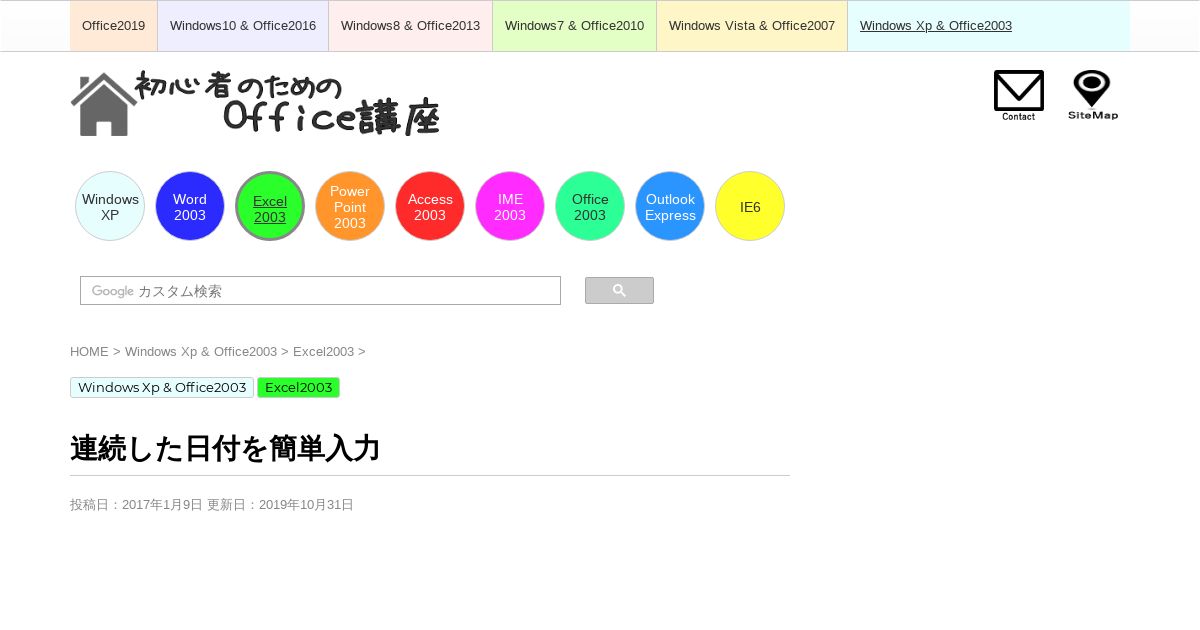Open the Windows Xp & Office2003 top tab
The height and width of the screenshot is (630, 1200).
(x=936, y=26)
